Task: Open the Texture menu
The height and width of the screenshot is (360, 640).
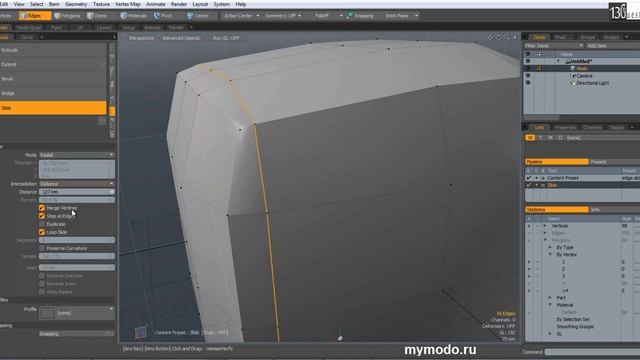Action: point(101,4)
